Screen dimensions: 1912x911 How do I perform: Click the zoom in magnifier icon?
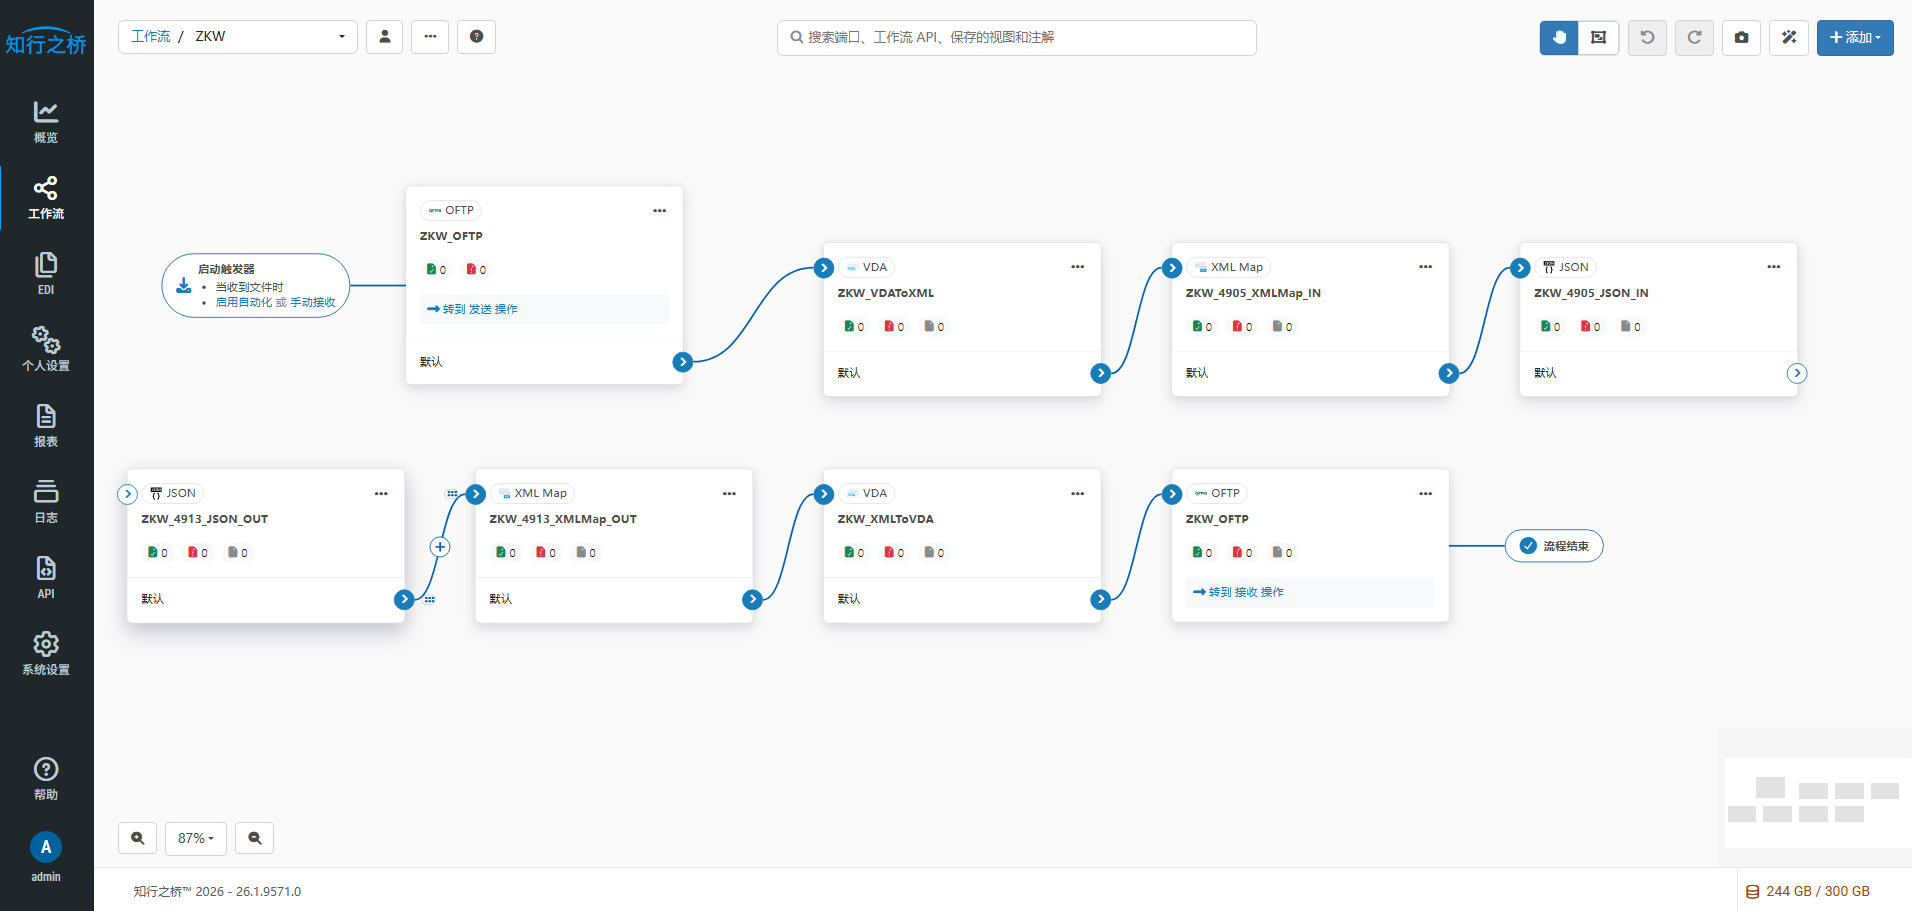(138, 838)
